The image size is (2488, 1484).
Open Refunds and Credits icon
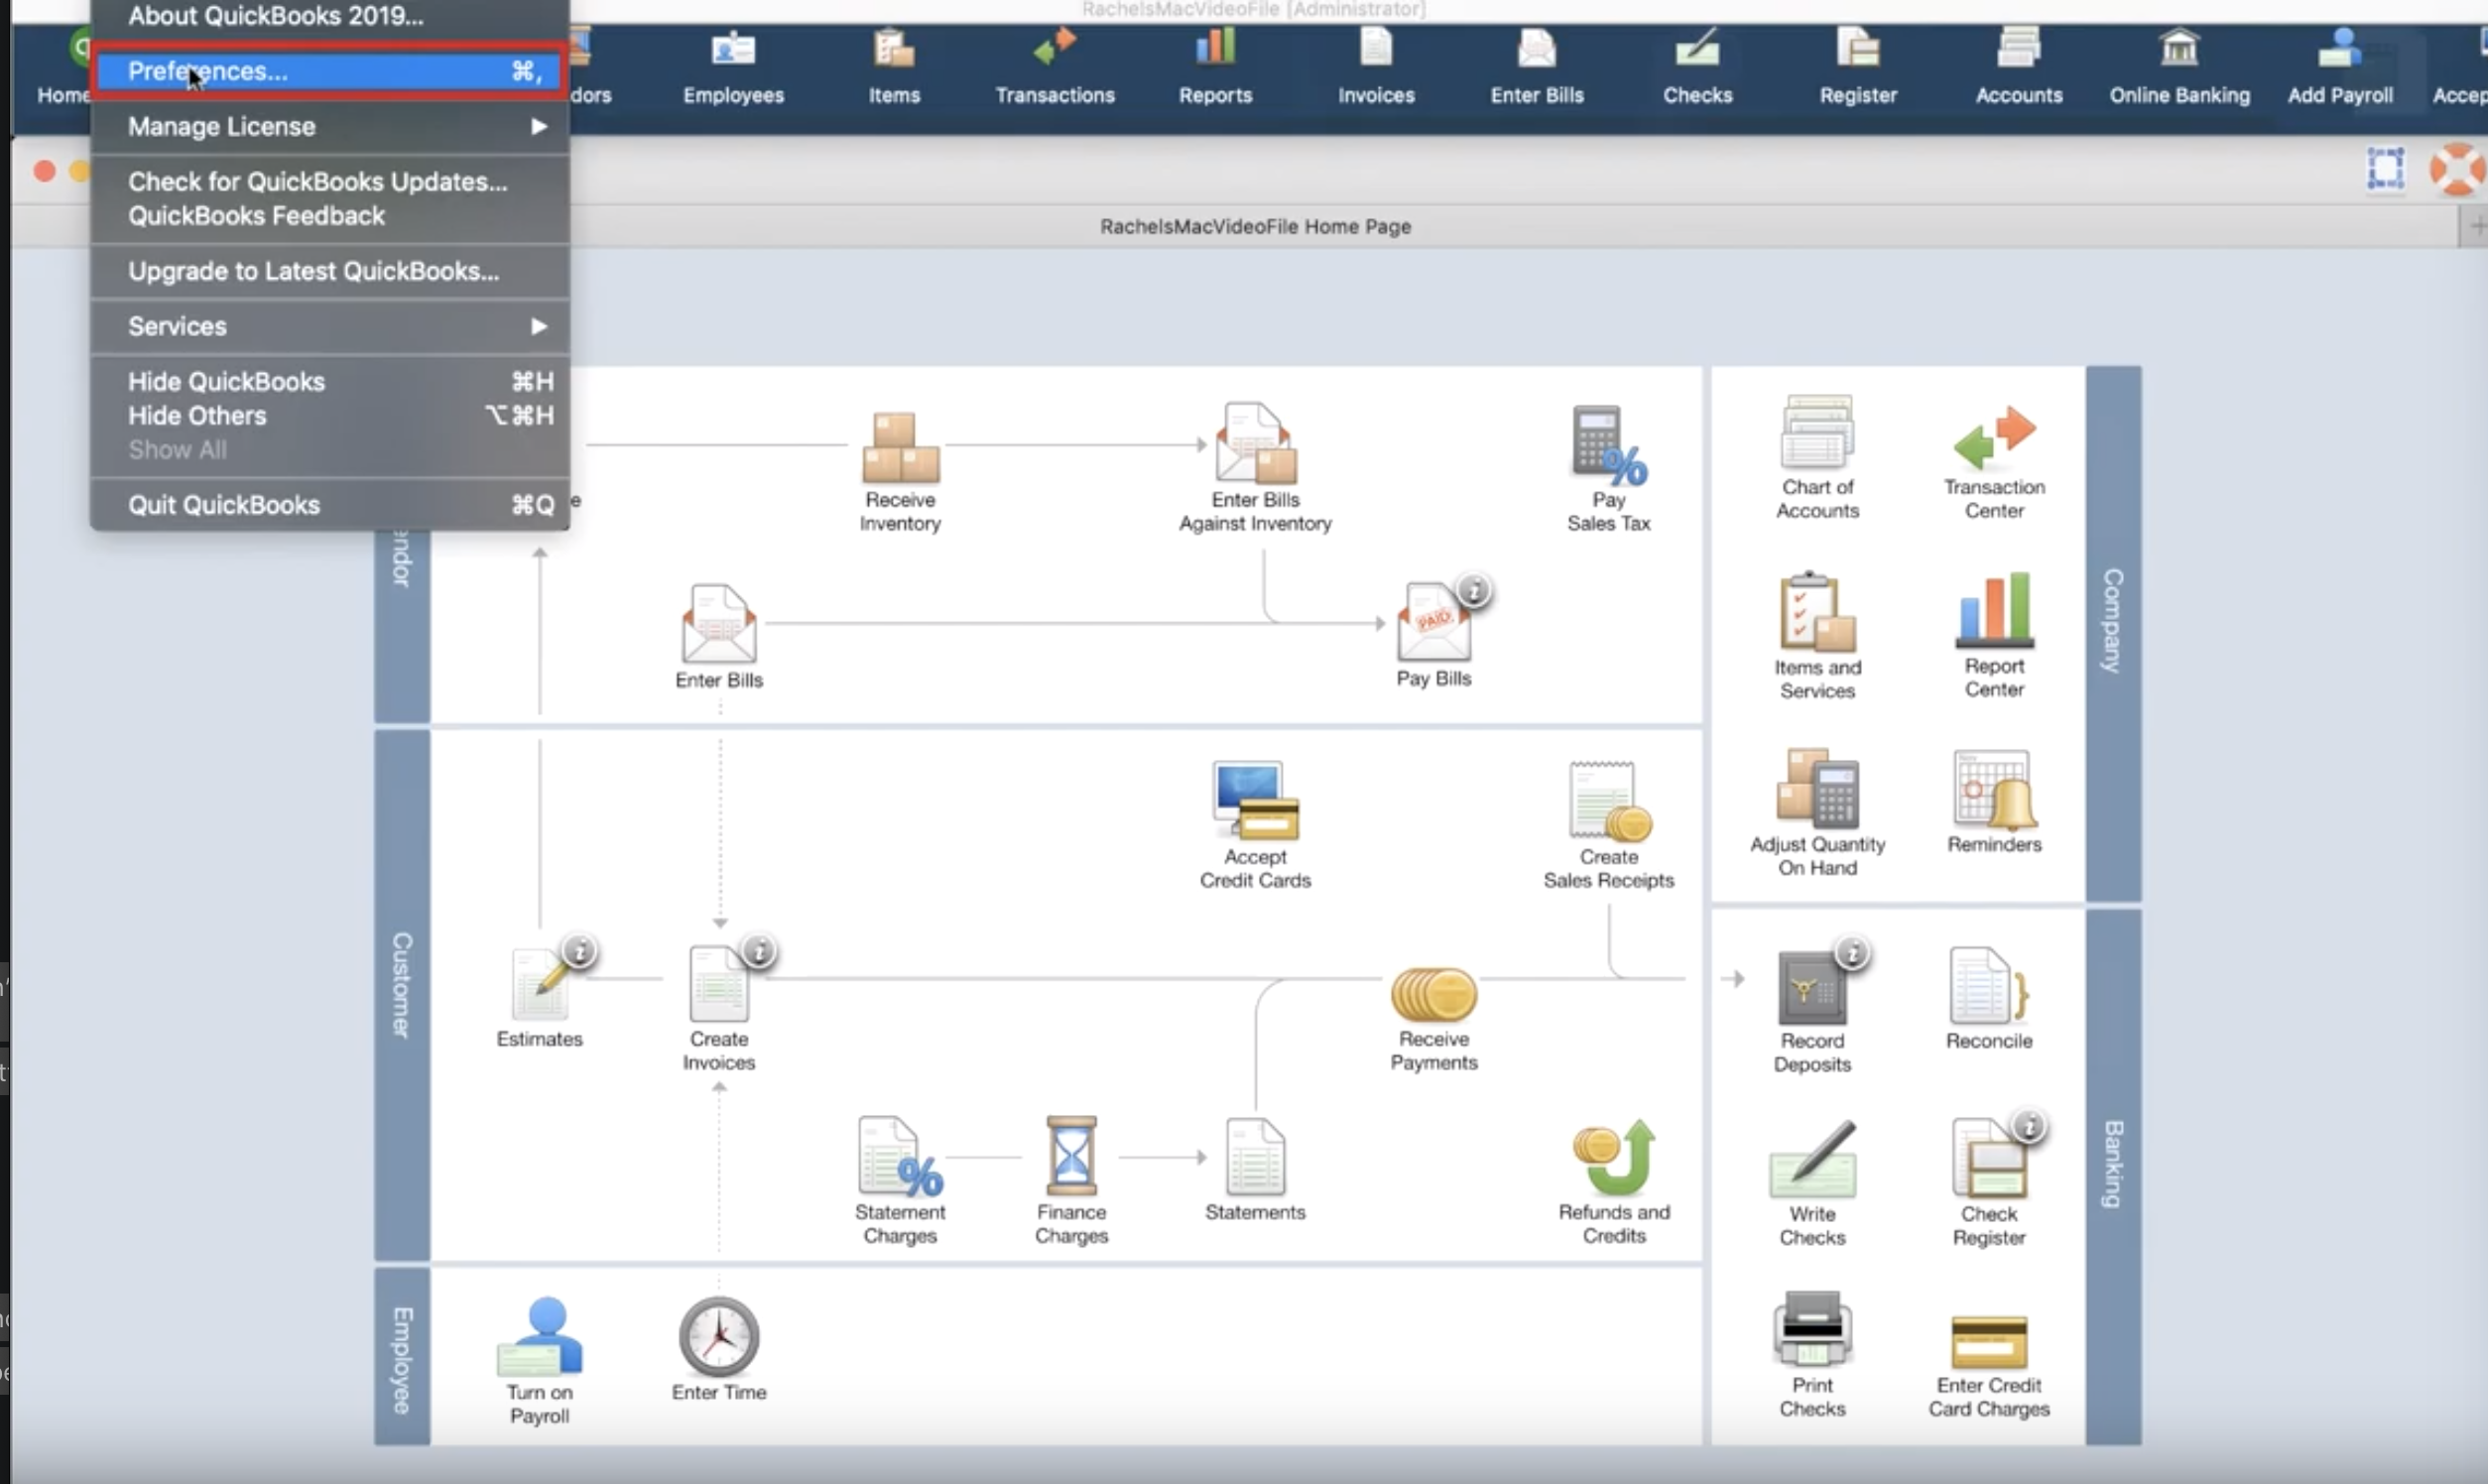[1613, 1181]
